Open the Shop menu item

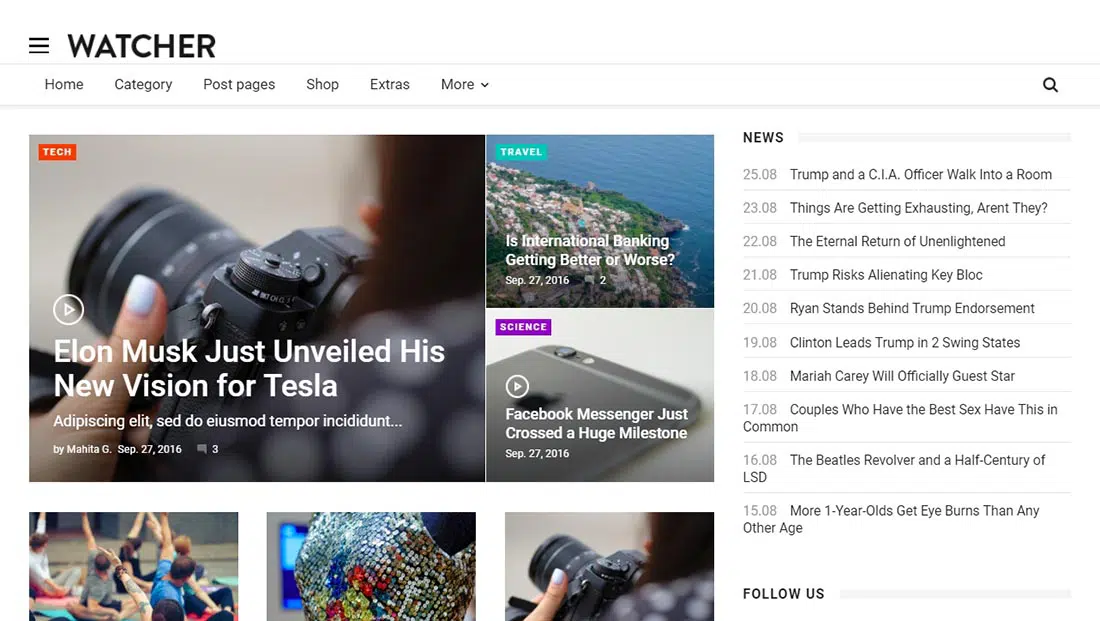(x=322, y=85)
